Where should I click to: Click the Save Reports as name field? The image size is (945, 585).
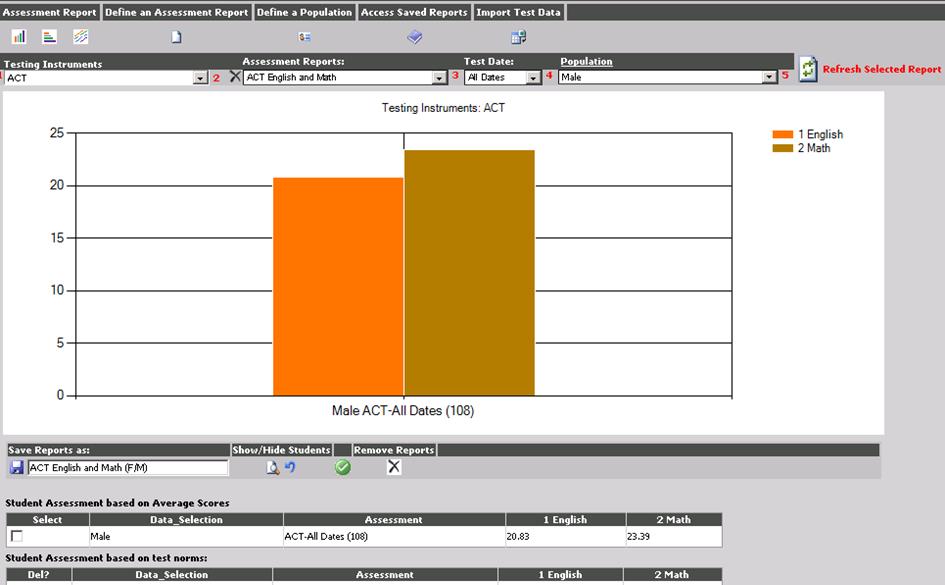click(x=127, y=467)
